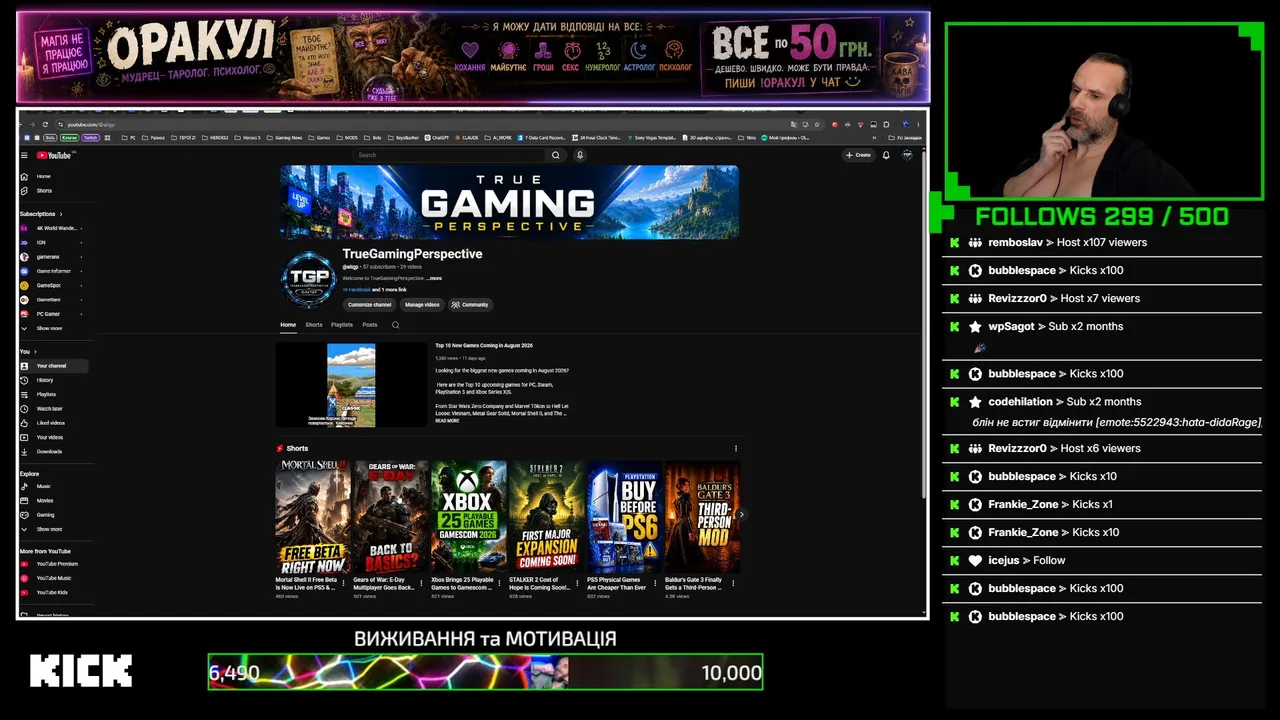Image resolution: width=1280 pixels, height=720 pixels.
Task: Open Gaming under Explore
Action: click(x=52, y=515)
